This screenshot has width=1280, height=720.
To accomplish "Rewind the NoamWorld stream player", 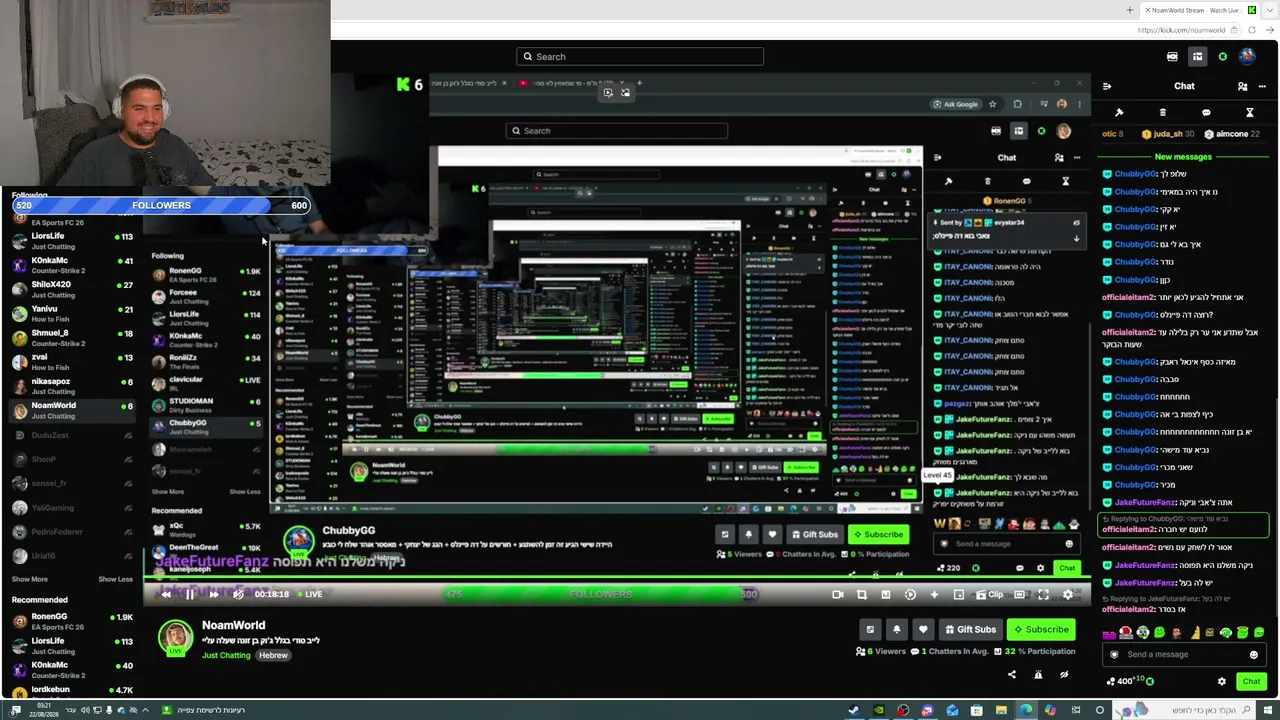I will (167, 594).
